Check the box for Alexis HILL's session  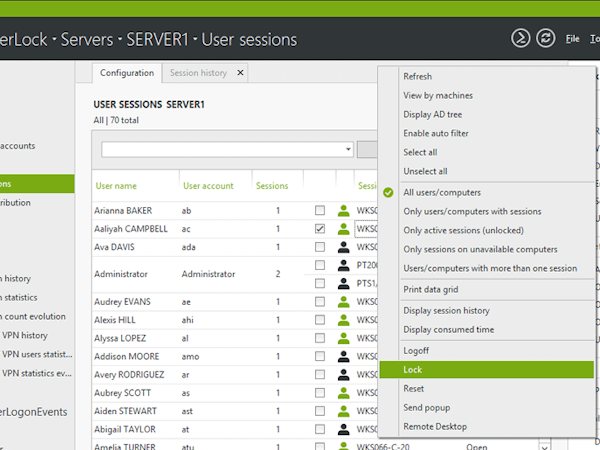(x=320, y=320)
